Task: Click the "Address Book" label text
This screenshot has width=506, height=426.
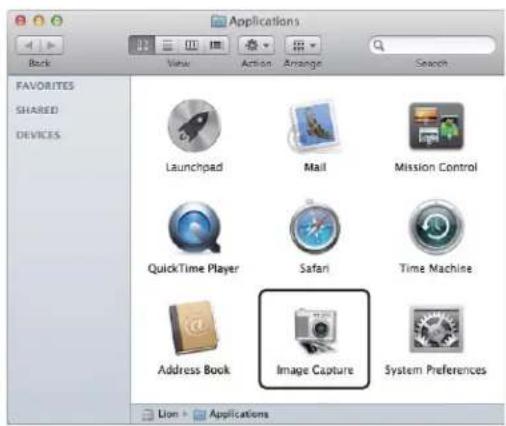Action: point(194,370)
